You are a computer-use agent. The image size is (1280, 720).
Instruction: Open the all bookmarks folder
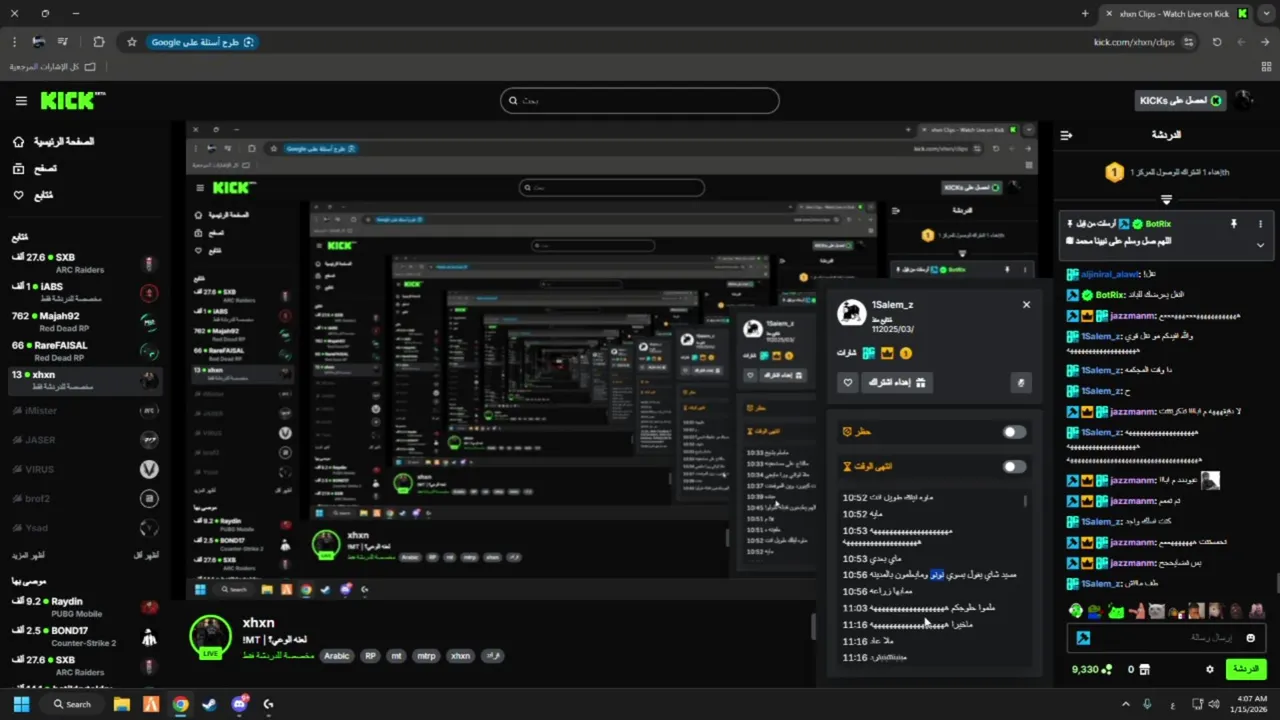(x=53, y=67)
